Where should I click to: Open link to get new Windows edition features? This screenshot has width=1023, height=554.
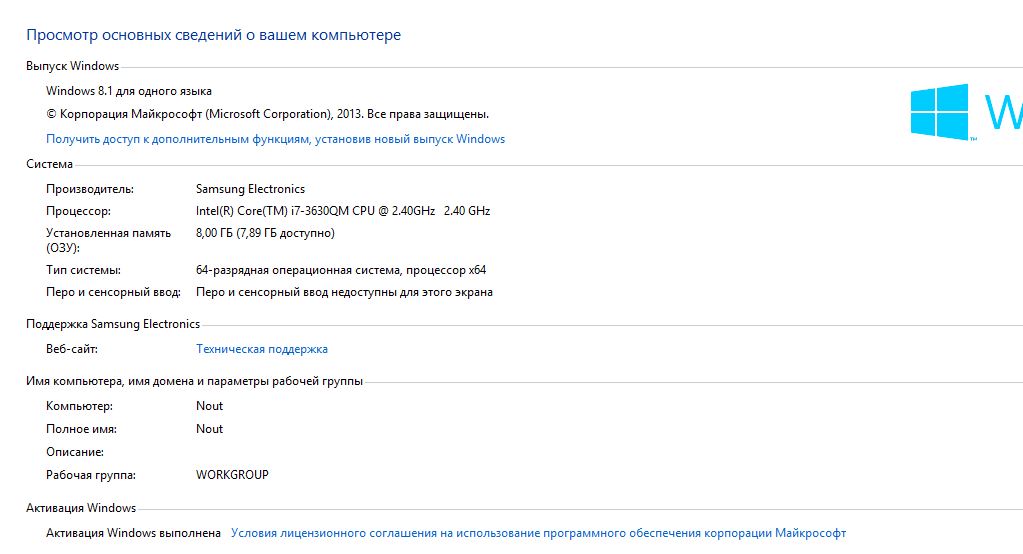(x=275, y=139)
